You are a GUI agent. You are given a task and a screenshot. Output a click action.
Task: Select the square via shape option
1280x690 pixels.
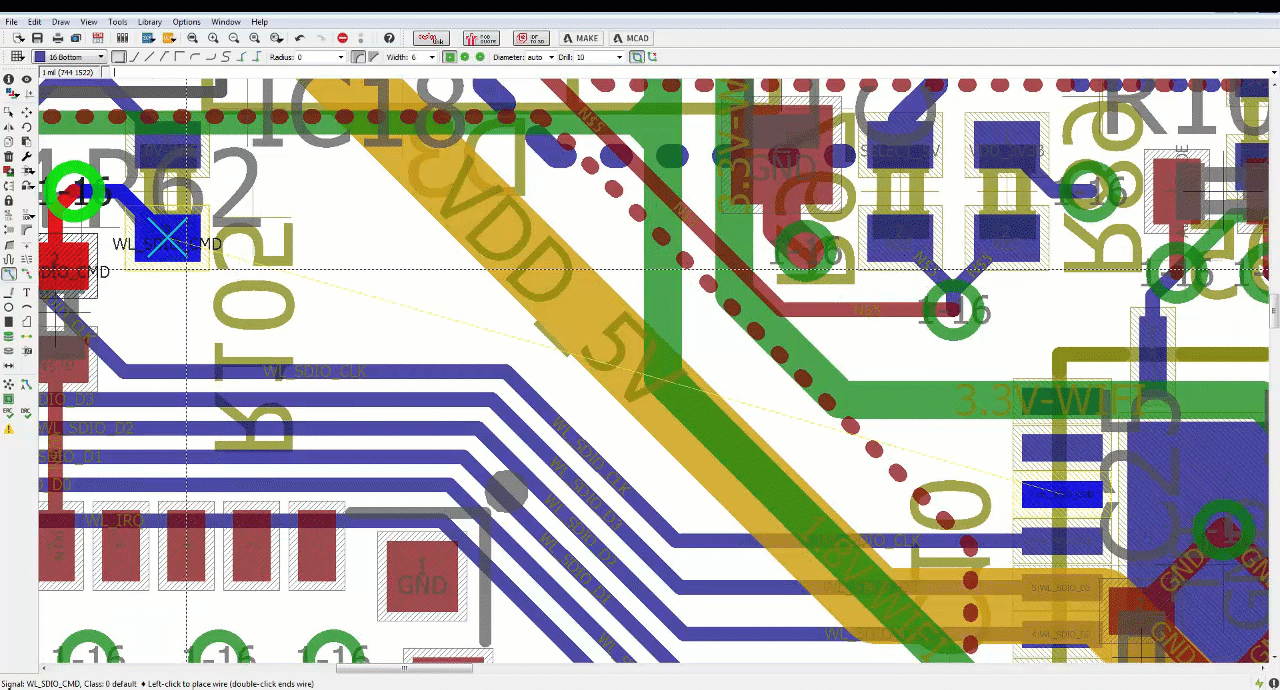(450, 57)
